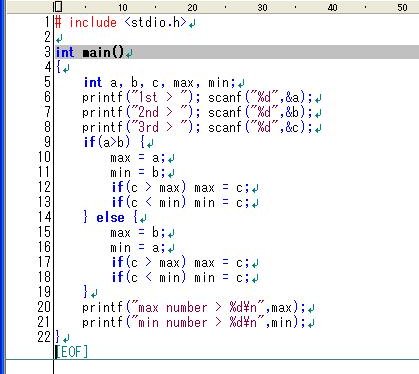Screen dimensions: 419x374
Task: Select line number 3 in gutter
Action: point(47,52)
